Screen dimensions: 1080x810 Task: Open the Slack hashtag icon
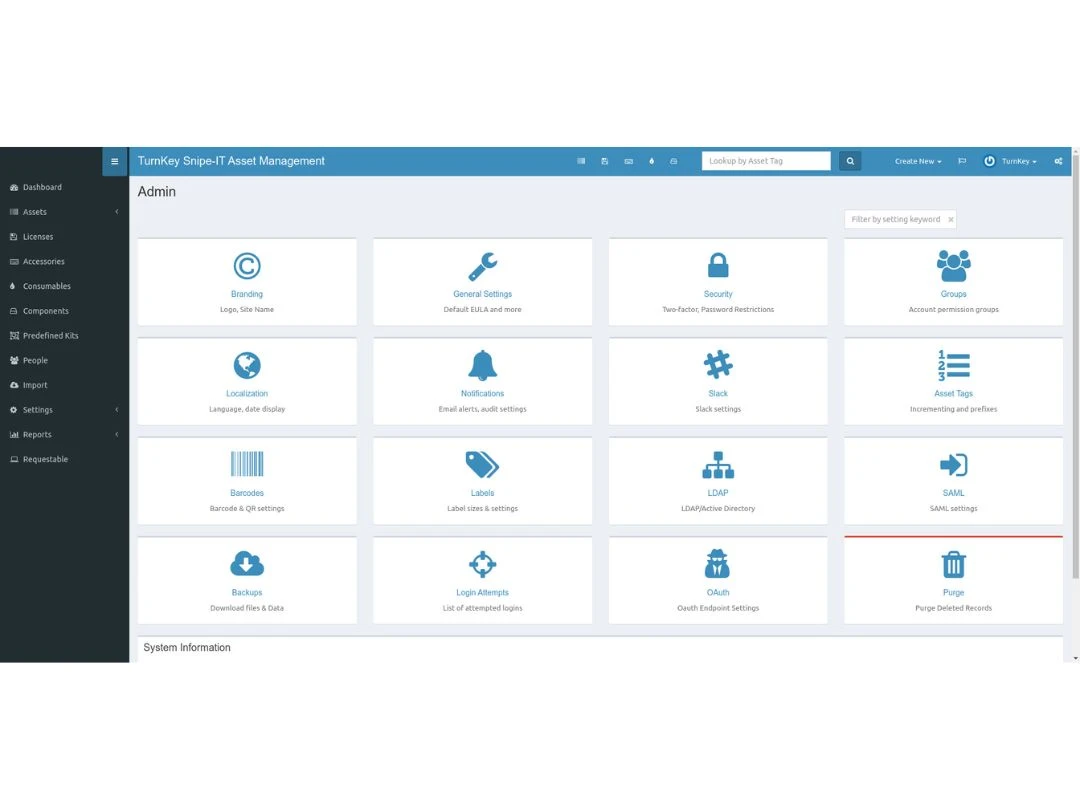(718, 365)
